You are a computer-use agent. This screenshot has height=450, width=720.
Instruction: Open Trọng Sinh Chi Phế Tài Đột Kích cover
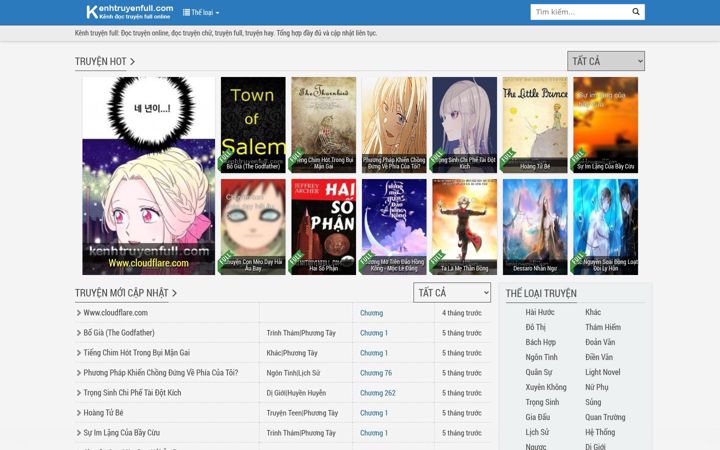[x=464, y=125]
